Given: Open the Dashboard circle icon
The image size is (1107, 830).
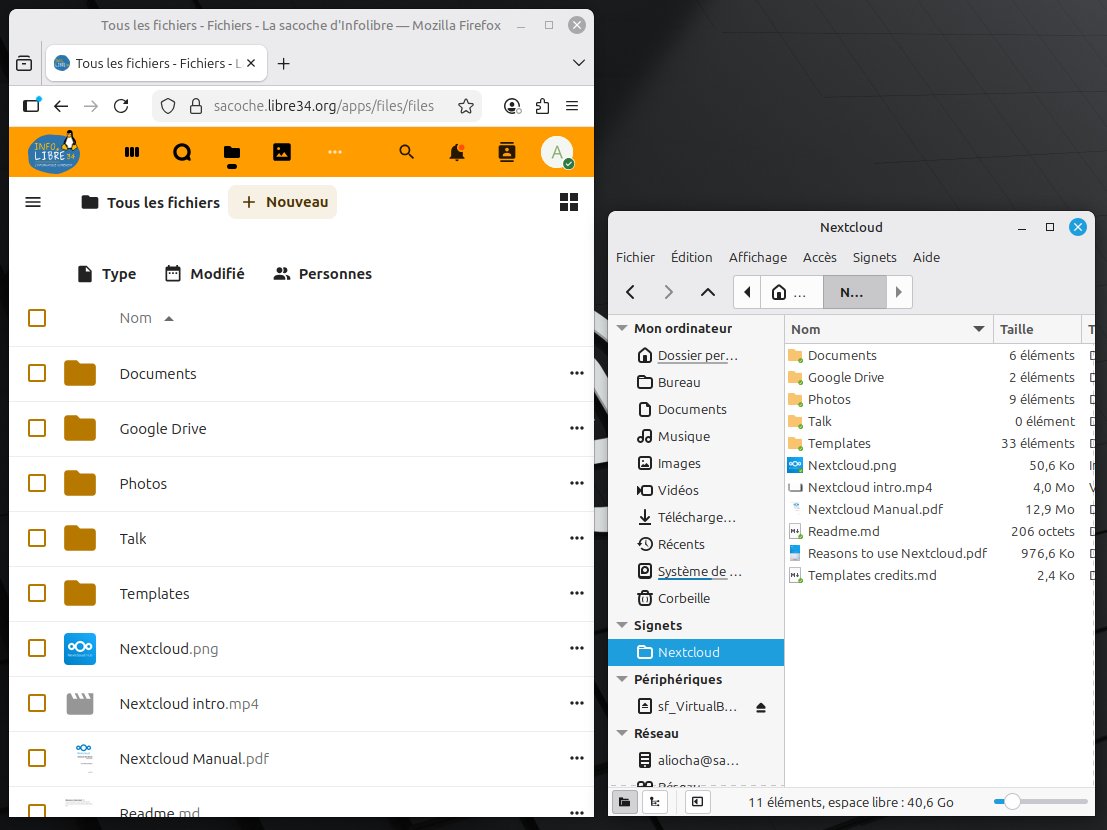Looking at the screenshot, I should (x=182, y=152).
